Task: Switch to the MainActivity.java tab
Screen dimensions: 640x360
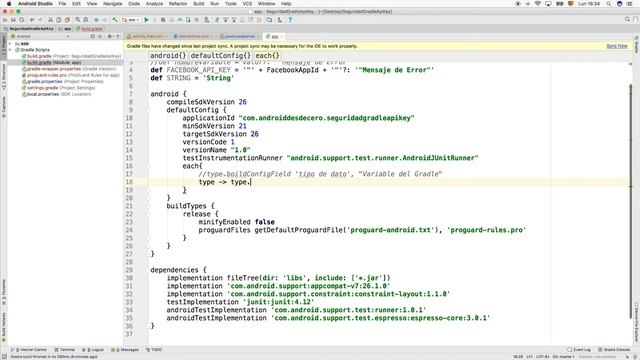Action: [x=193, y=36]
